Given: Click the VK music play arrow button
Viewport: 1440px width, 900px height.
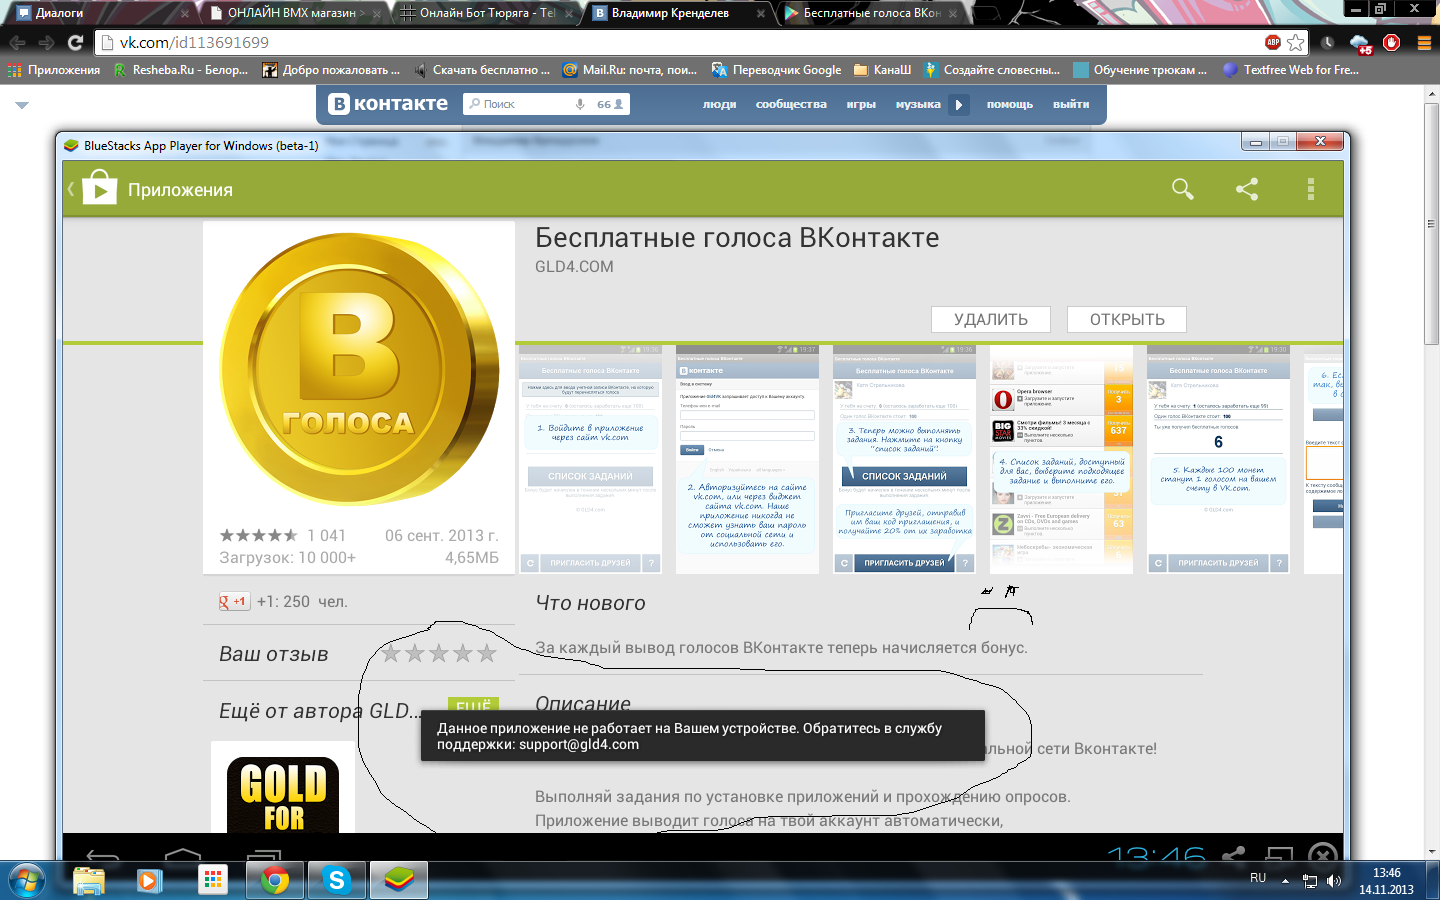Looking at the screenshot, I should pyautogui.click(x=959, y=104).
